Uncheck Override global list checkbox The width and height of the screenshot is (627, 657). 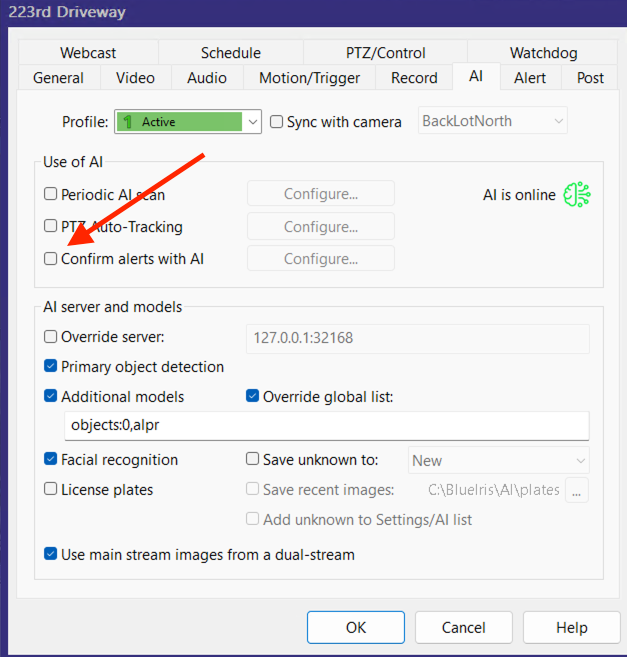pyautogui.click(x=253, y=397)
